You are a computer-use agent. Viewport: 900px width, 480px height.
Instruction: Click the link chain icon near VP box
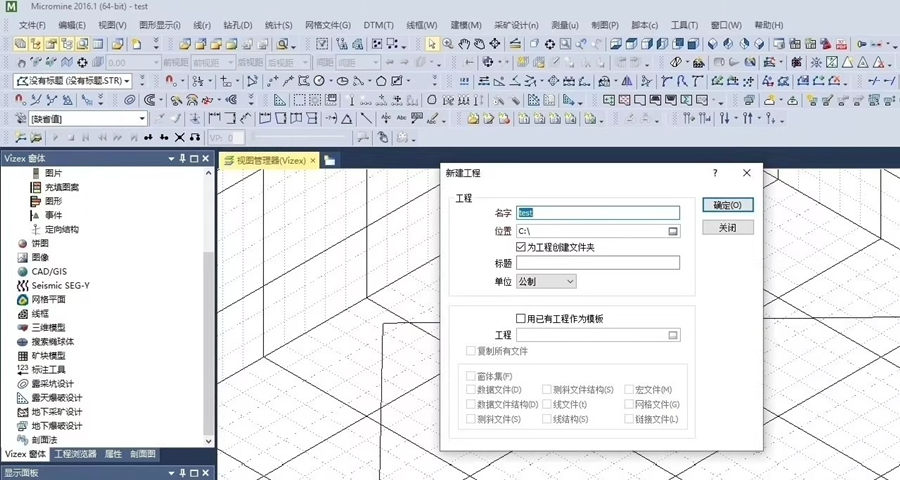coord(195,137)
